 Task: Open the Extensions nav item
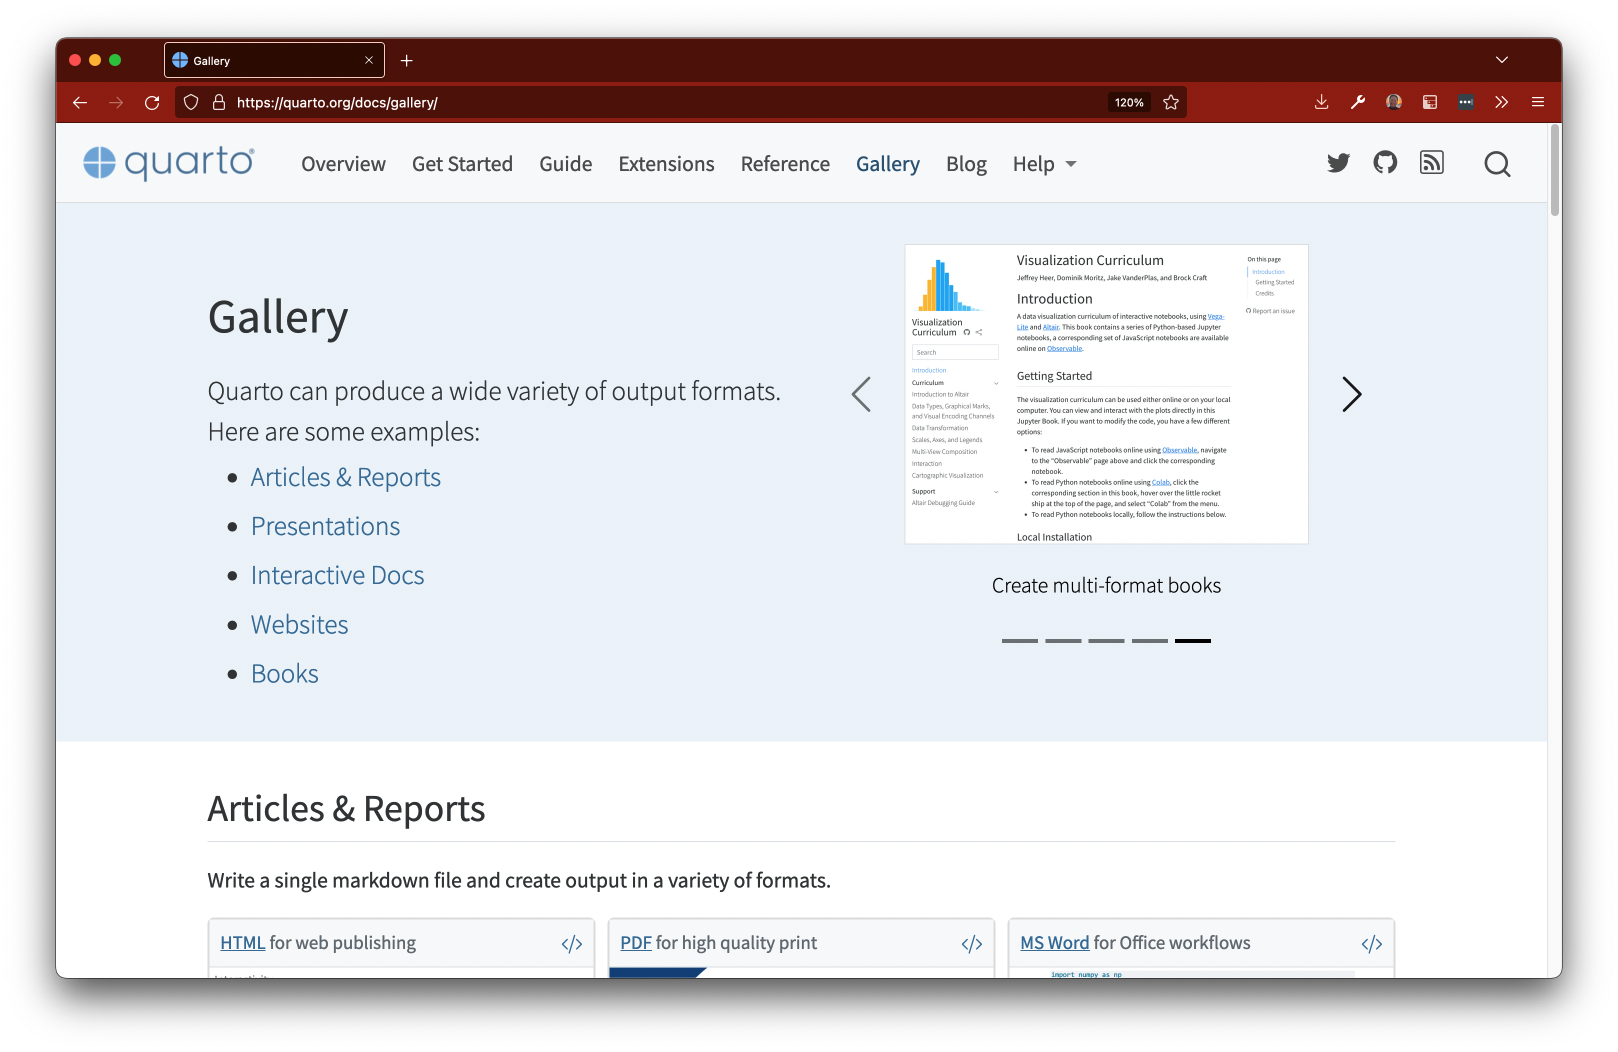click(x=666, y=164)
